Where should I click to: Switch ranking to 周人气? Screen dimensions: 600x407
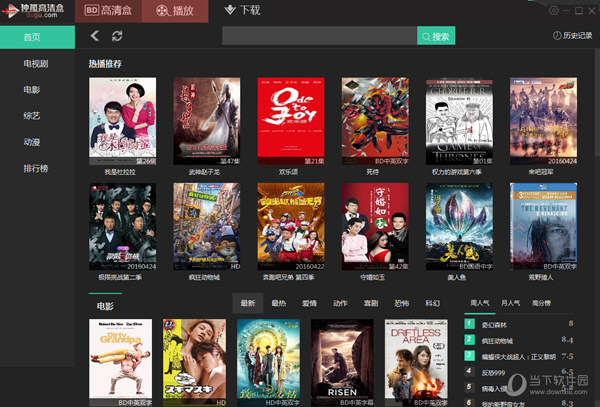point(479,303)
